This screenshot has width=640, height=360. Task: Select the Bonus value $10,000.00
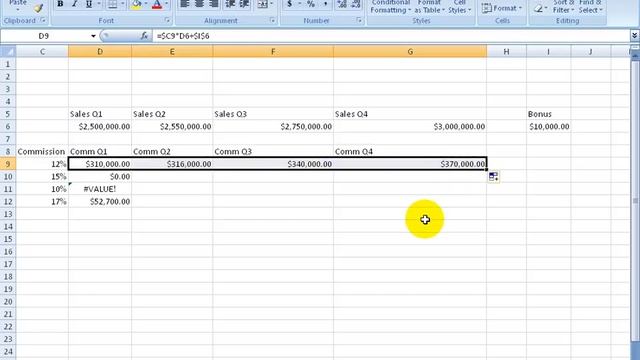(549, 127)
